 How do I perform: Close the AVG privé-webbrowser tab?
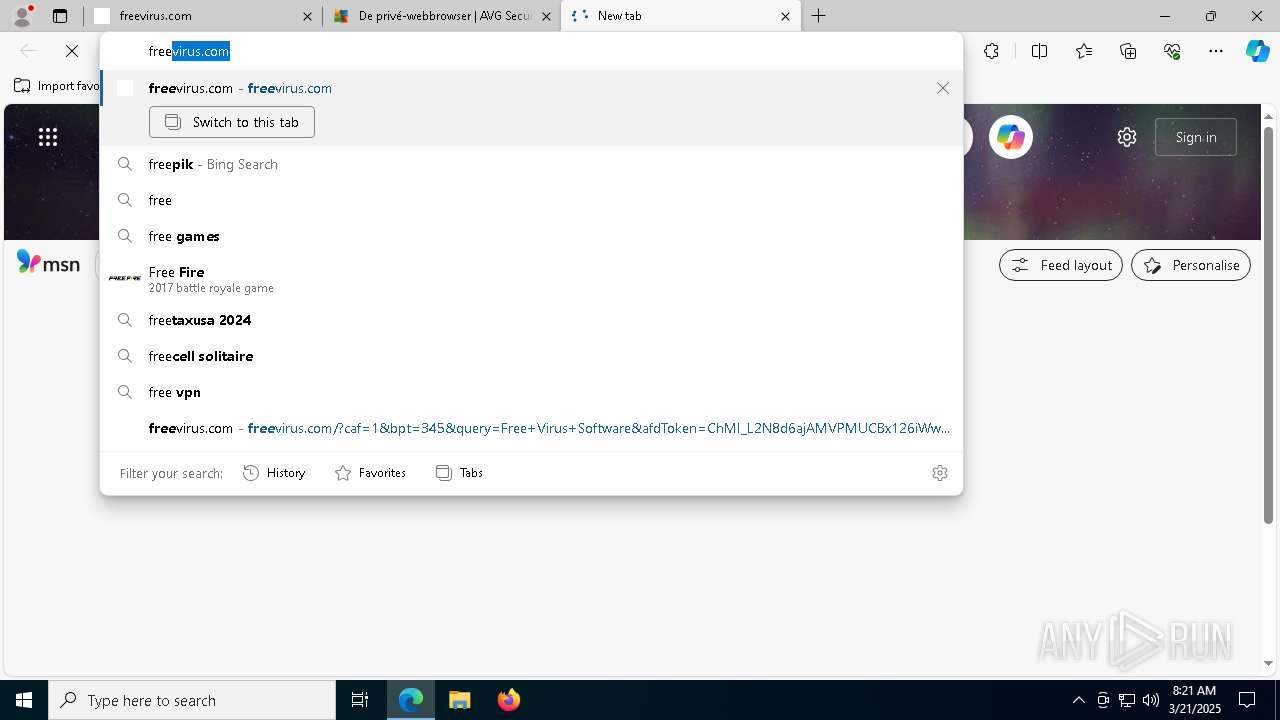(546, 16)
